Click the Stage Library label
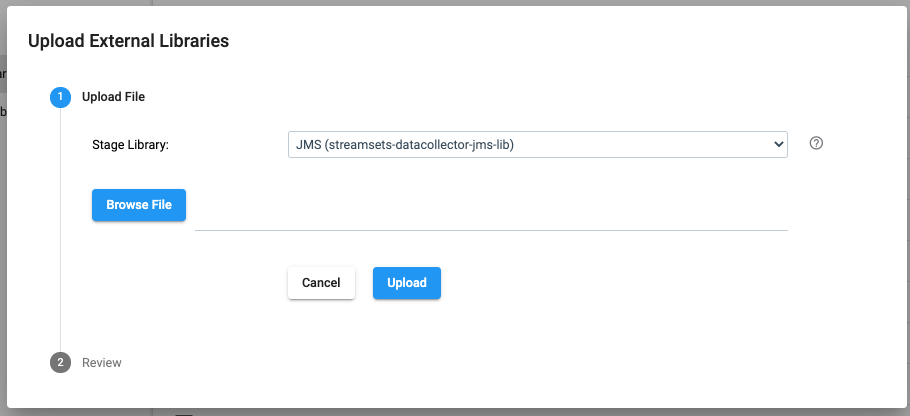Screen dimensions: 910x416 tap(130, 145)
